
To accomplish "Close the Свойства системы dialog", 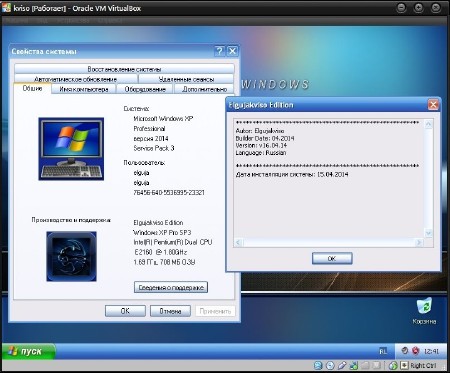I will click(x=232, y=51).
